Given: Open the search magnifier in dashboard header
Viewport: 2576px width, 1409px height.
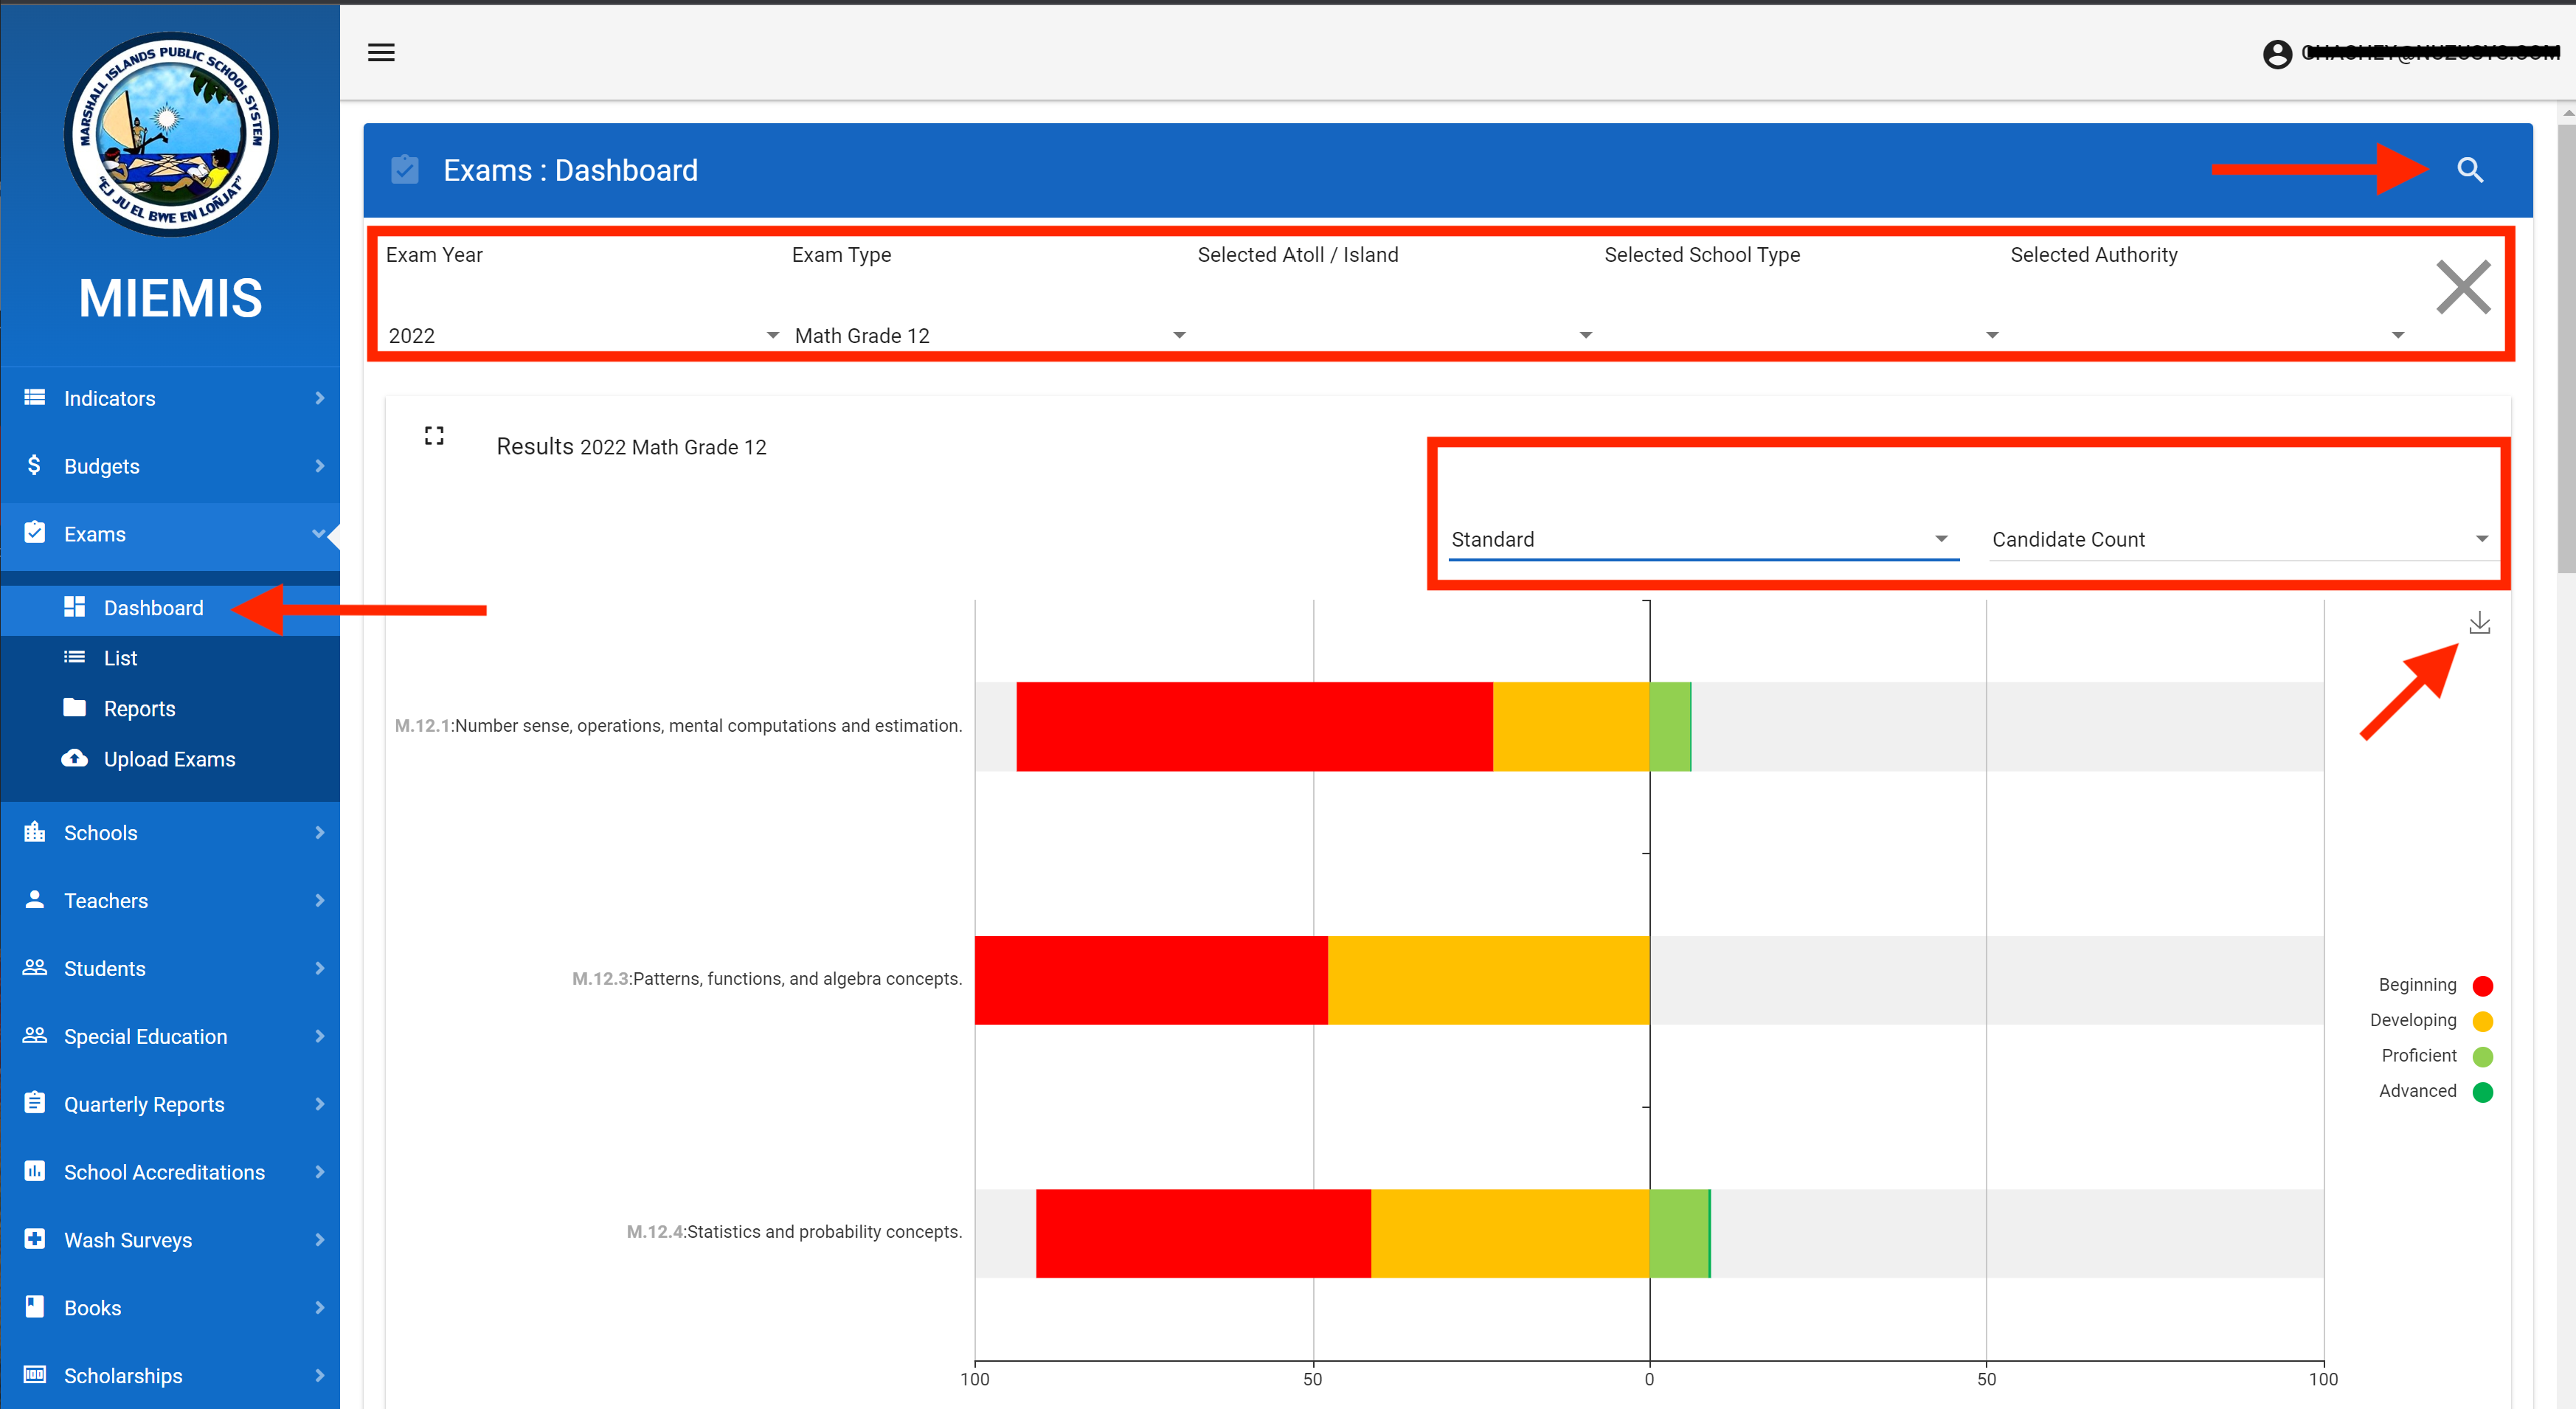Looking at the screenshot, I should (x=2469, y=170).
